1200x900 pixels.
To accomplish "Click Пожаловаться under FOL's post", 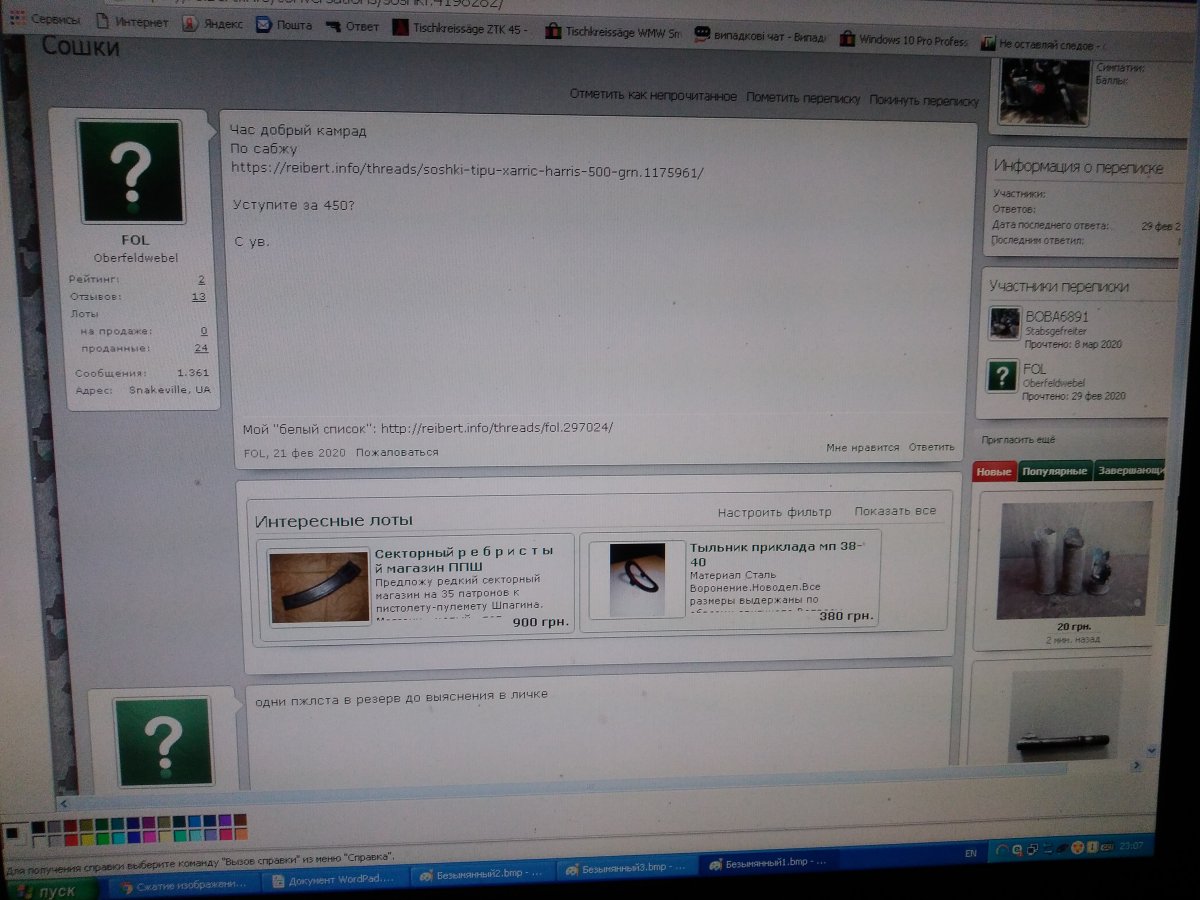I will coord(397,452).
